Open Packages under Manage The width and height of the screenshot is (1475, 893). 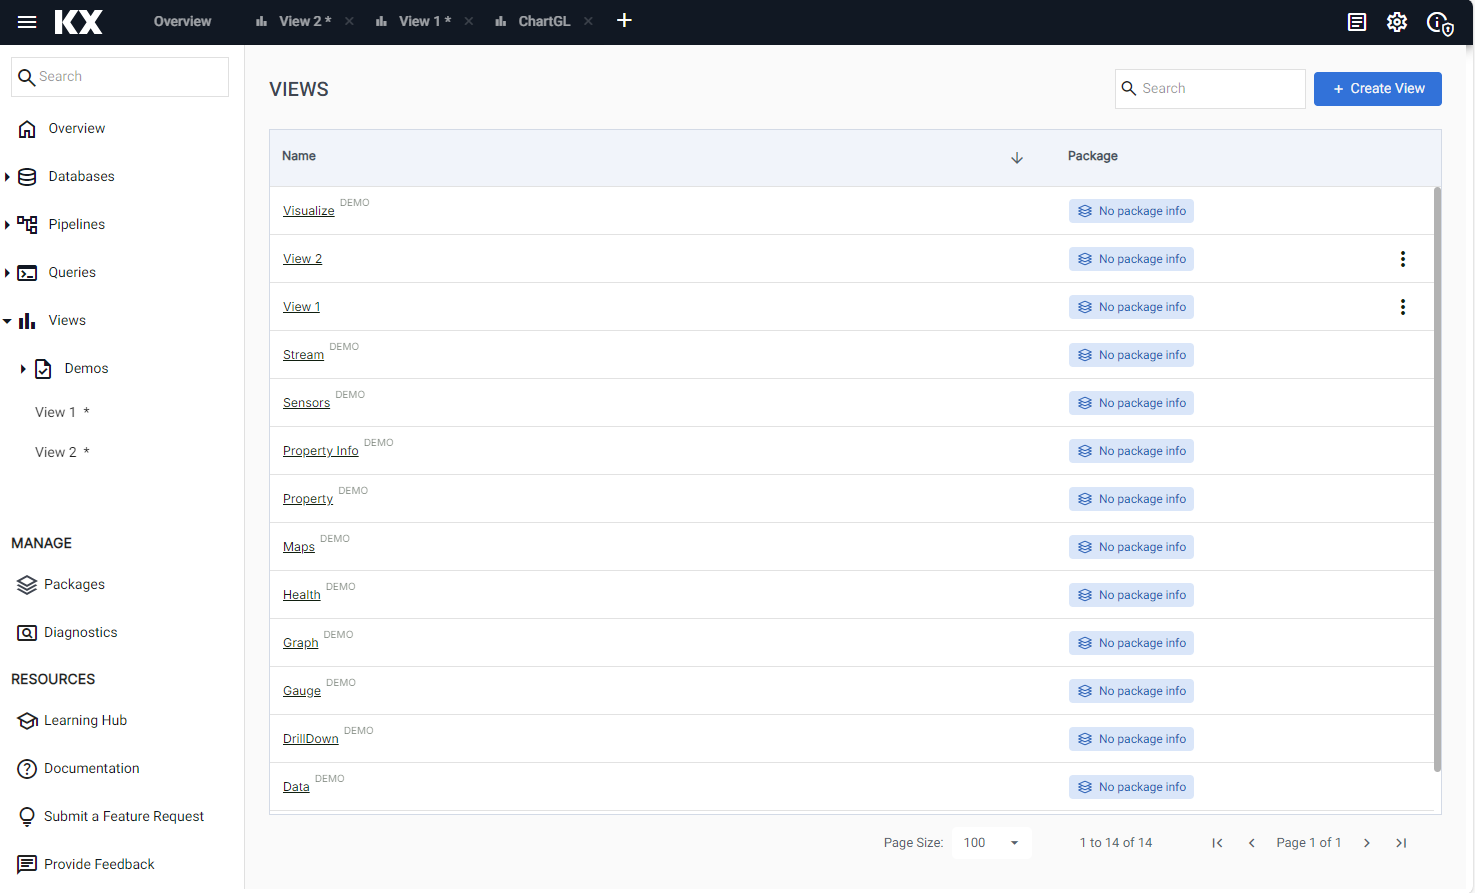(x=74, y=585)
